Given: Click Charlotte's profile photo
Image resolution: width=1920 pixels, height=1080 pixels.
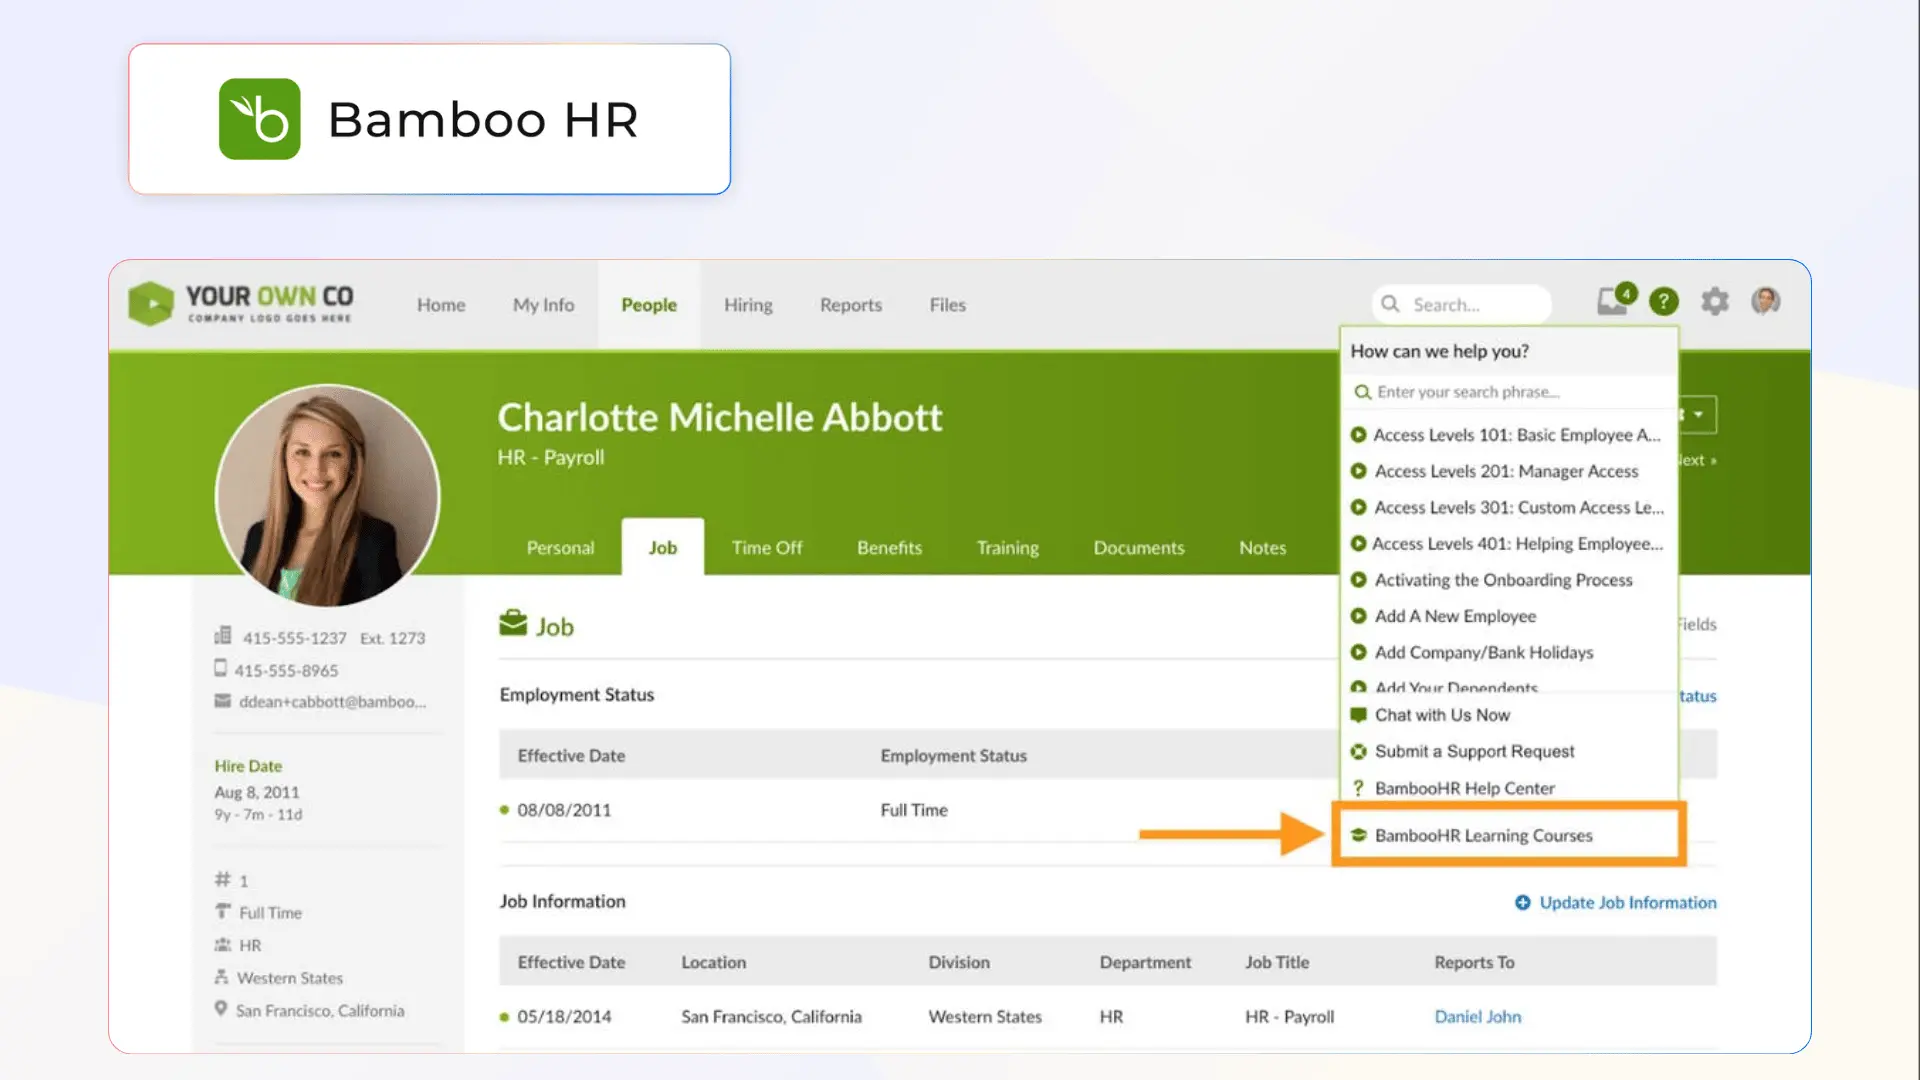Looking at the screenshot, I should (327, 496).
